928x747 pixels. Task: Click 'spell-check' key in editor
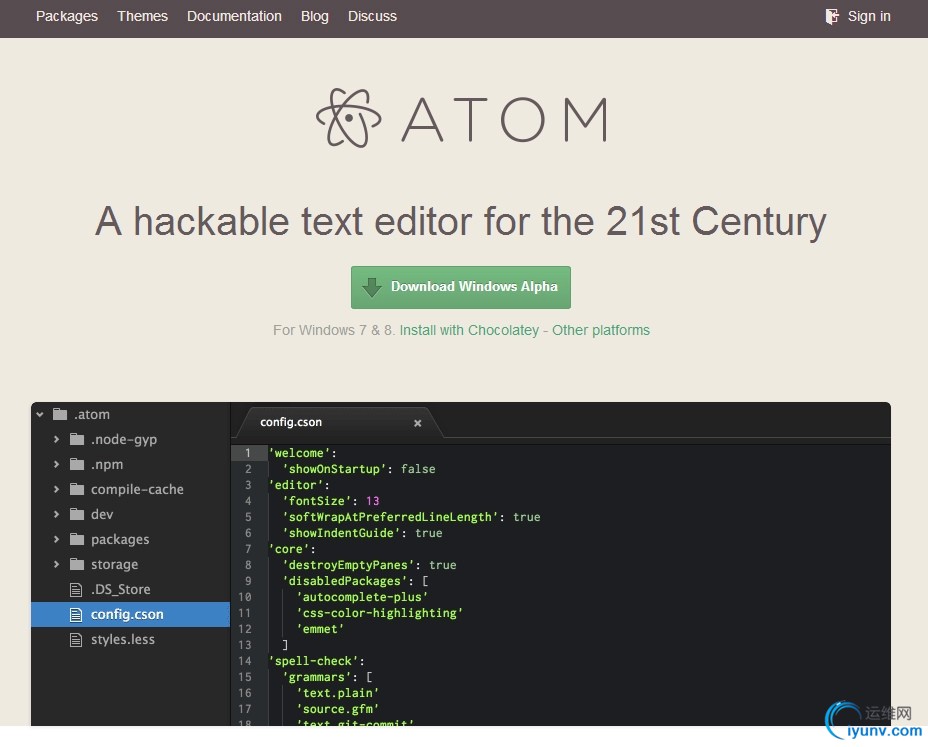point(314,661)
